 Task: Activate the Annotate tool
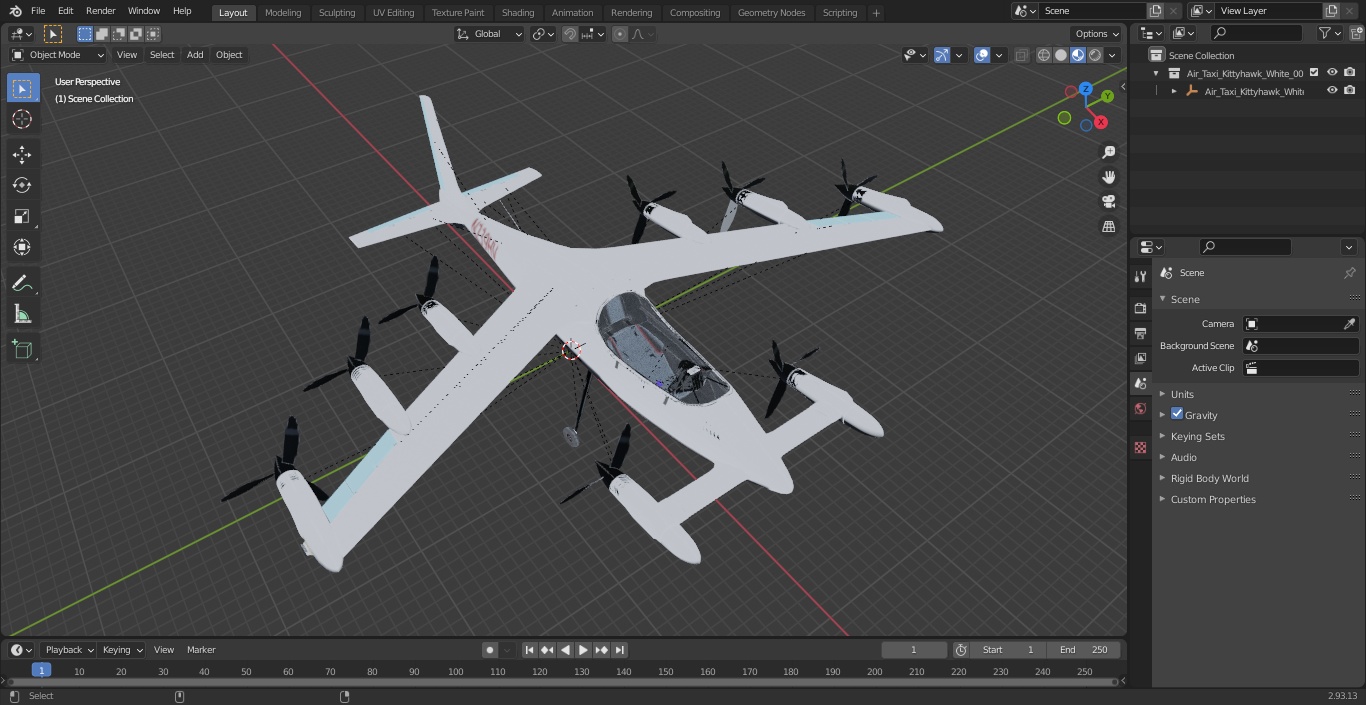[x=22, y=284]
